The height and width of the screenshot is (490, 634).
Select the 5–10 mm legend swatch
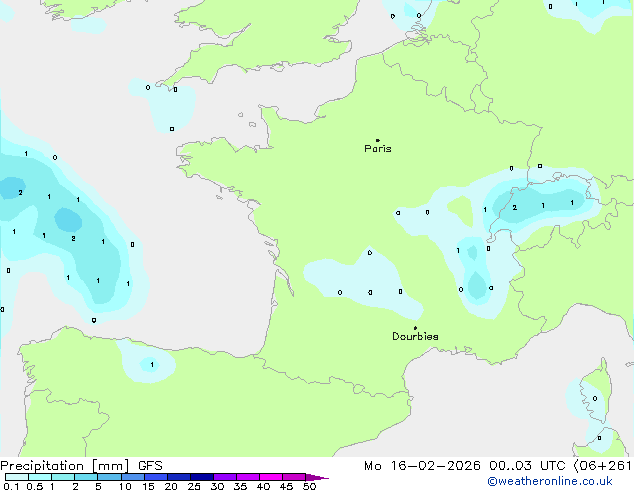(109, 477)
